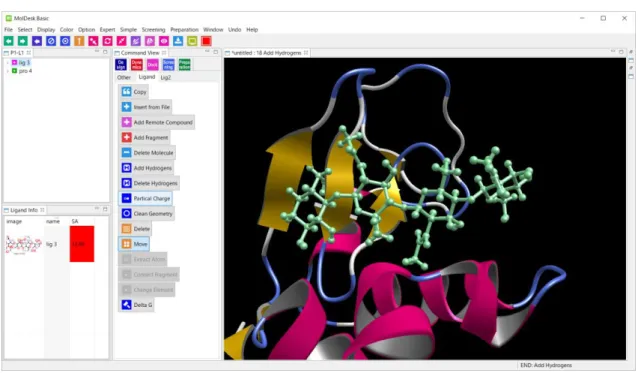
Task: Expand the pro 4 tree node
Action: (7, 71)
